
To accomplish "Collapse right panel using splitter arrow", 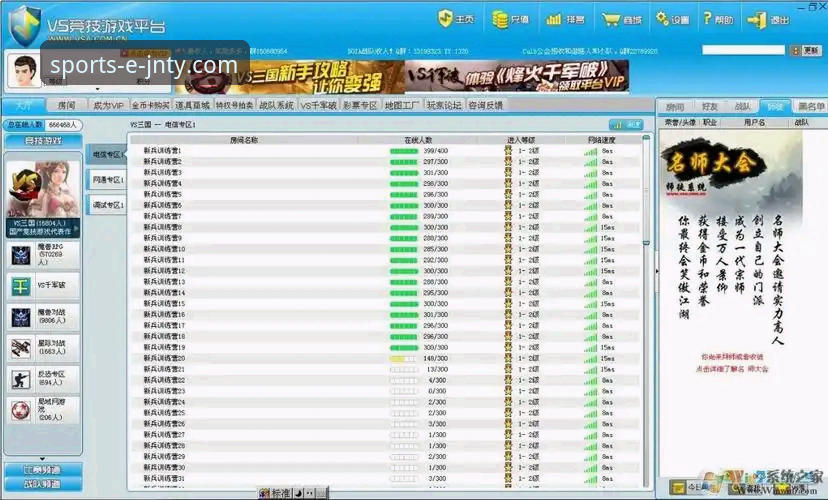I will tap(657, 271).
